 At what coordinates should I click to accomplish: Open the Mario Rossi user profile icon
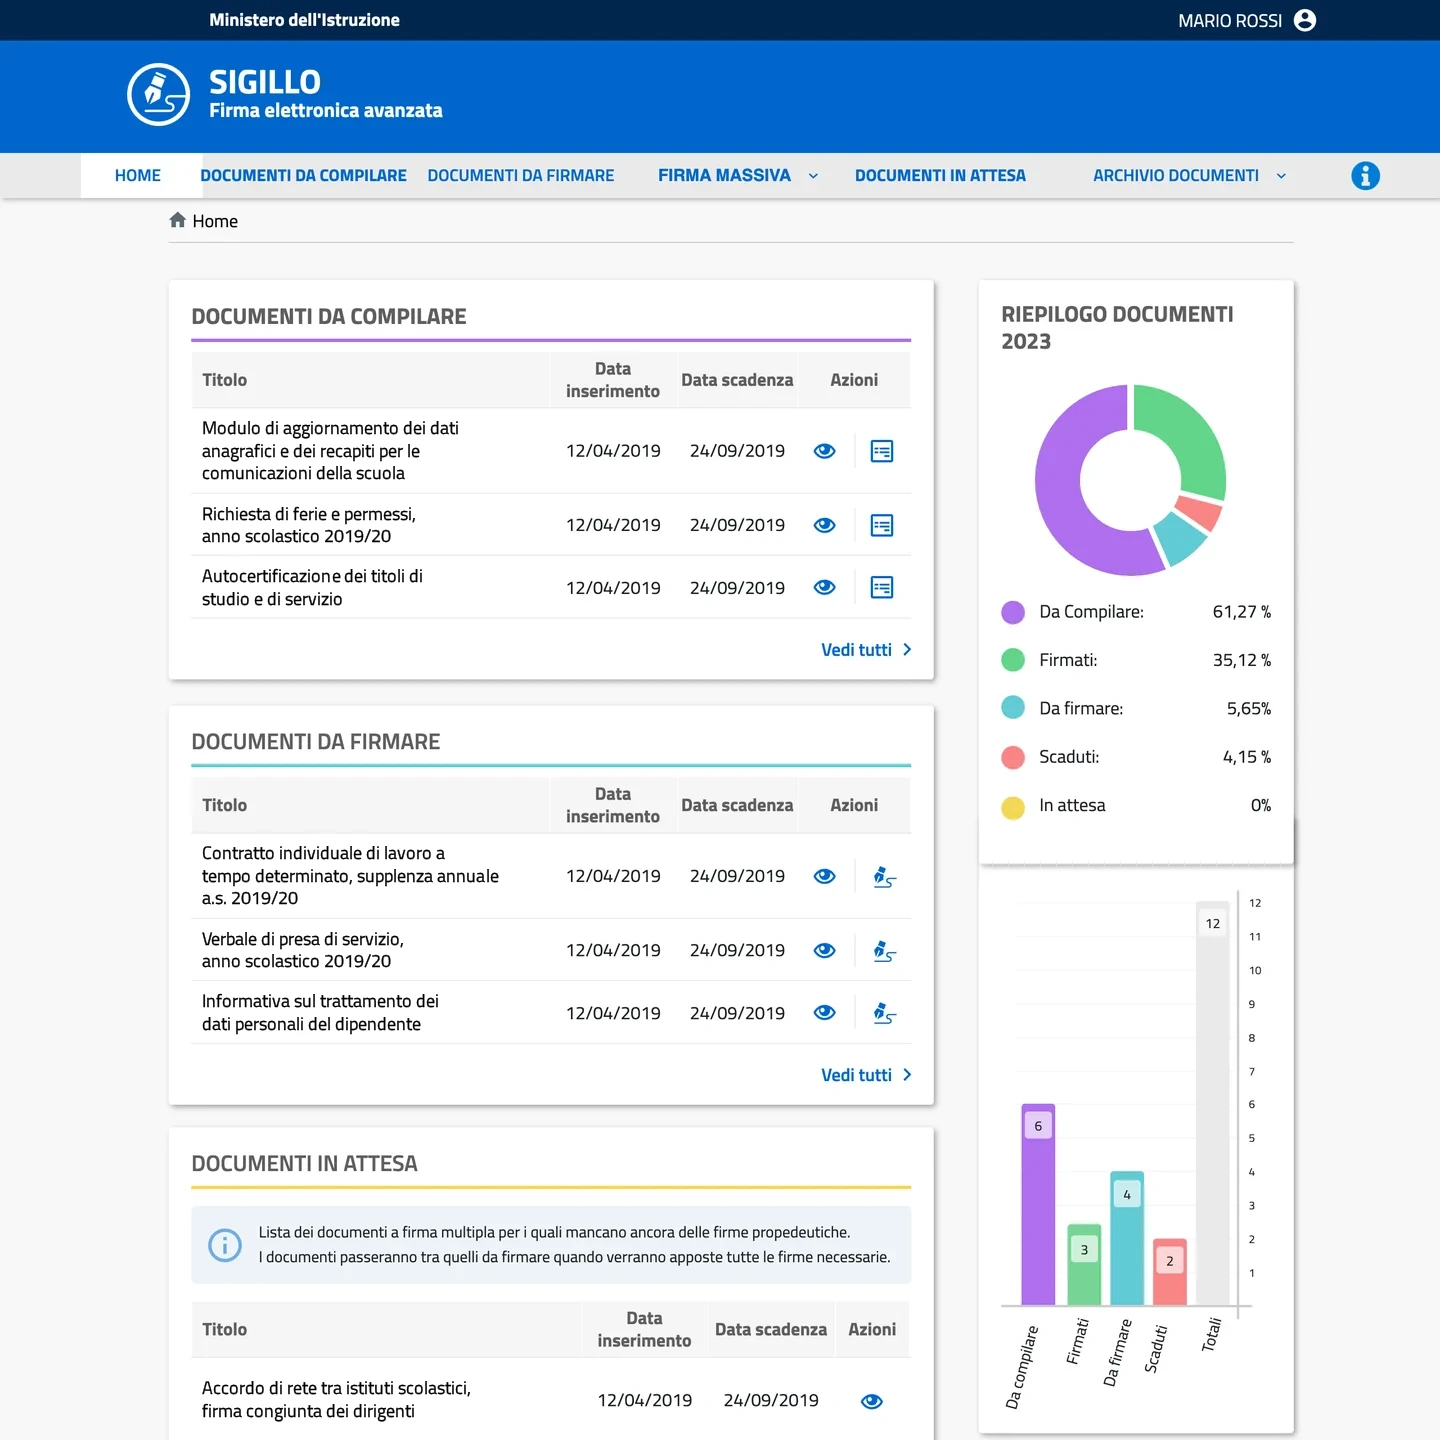[1305, 20]
